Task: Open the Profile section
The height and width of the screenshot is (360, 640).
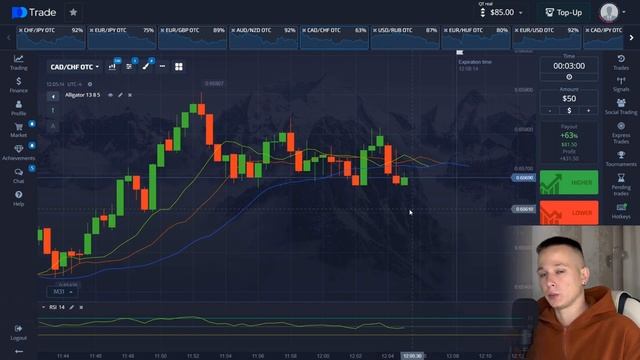Action: click(18, 108)
